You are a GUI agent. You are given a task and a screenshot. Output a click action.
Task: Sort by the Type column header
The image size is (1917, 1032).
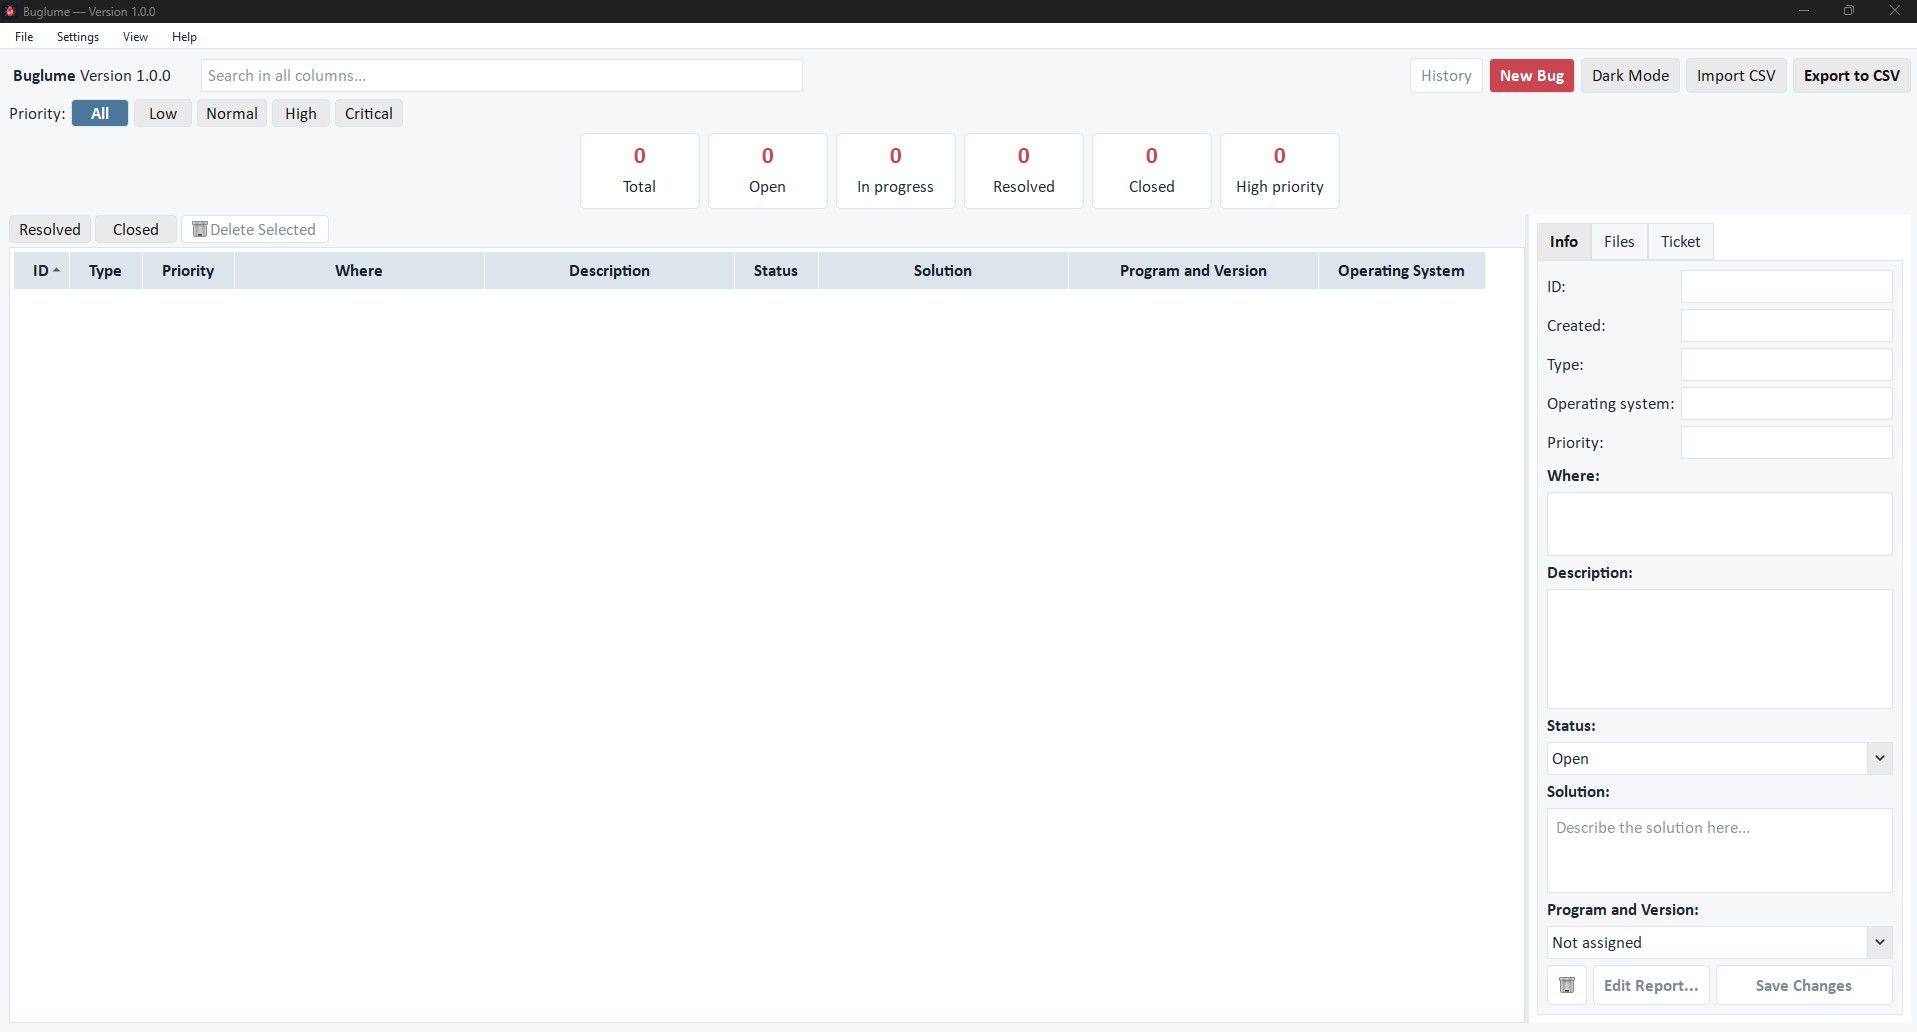point(105,271)
